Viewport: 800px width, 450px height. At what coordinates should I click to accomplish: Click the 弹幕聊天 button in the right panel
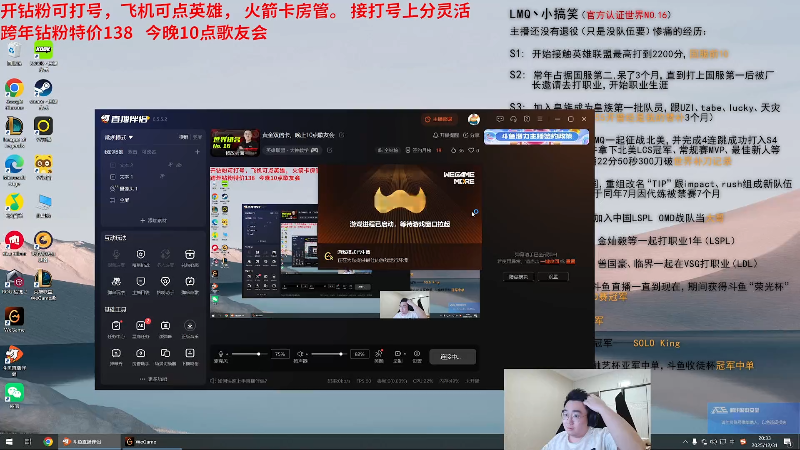[x=518, y=277]
